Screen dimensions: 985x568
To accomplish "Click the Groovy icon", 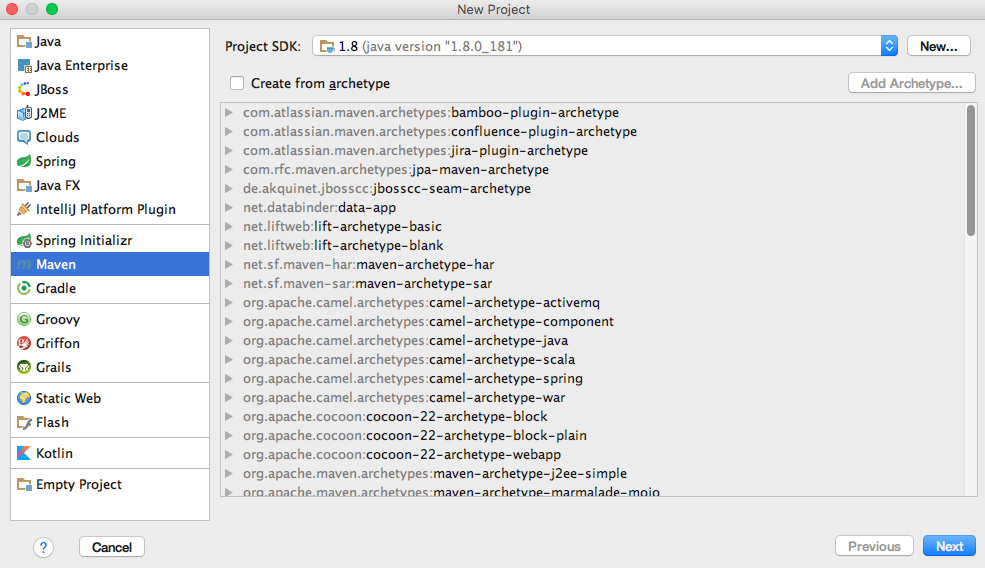I will 25,319.
